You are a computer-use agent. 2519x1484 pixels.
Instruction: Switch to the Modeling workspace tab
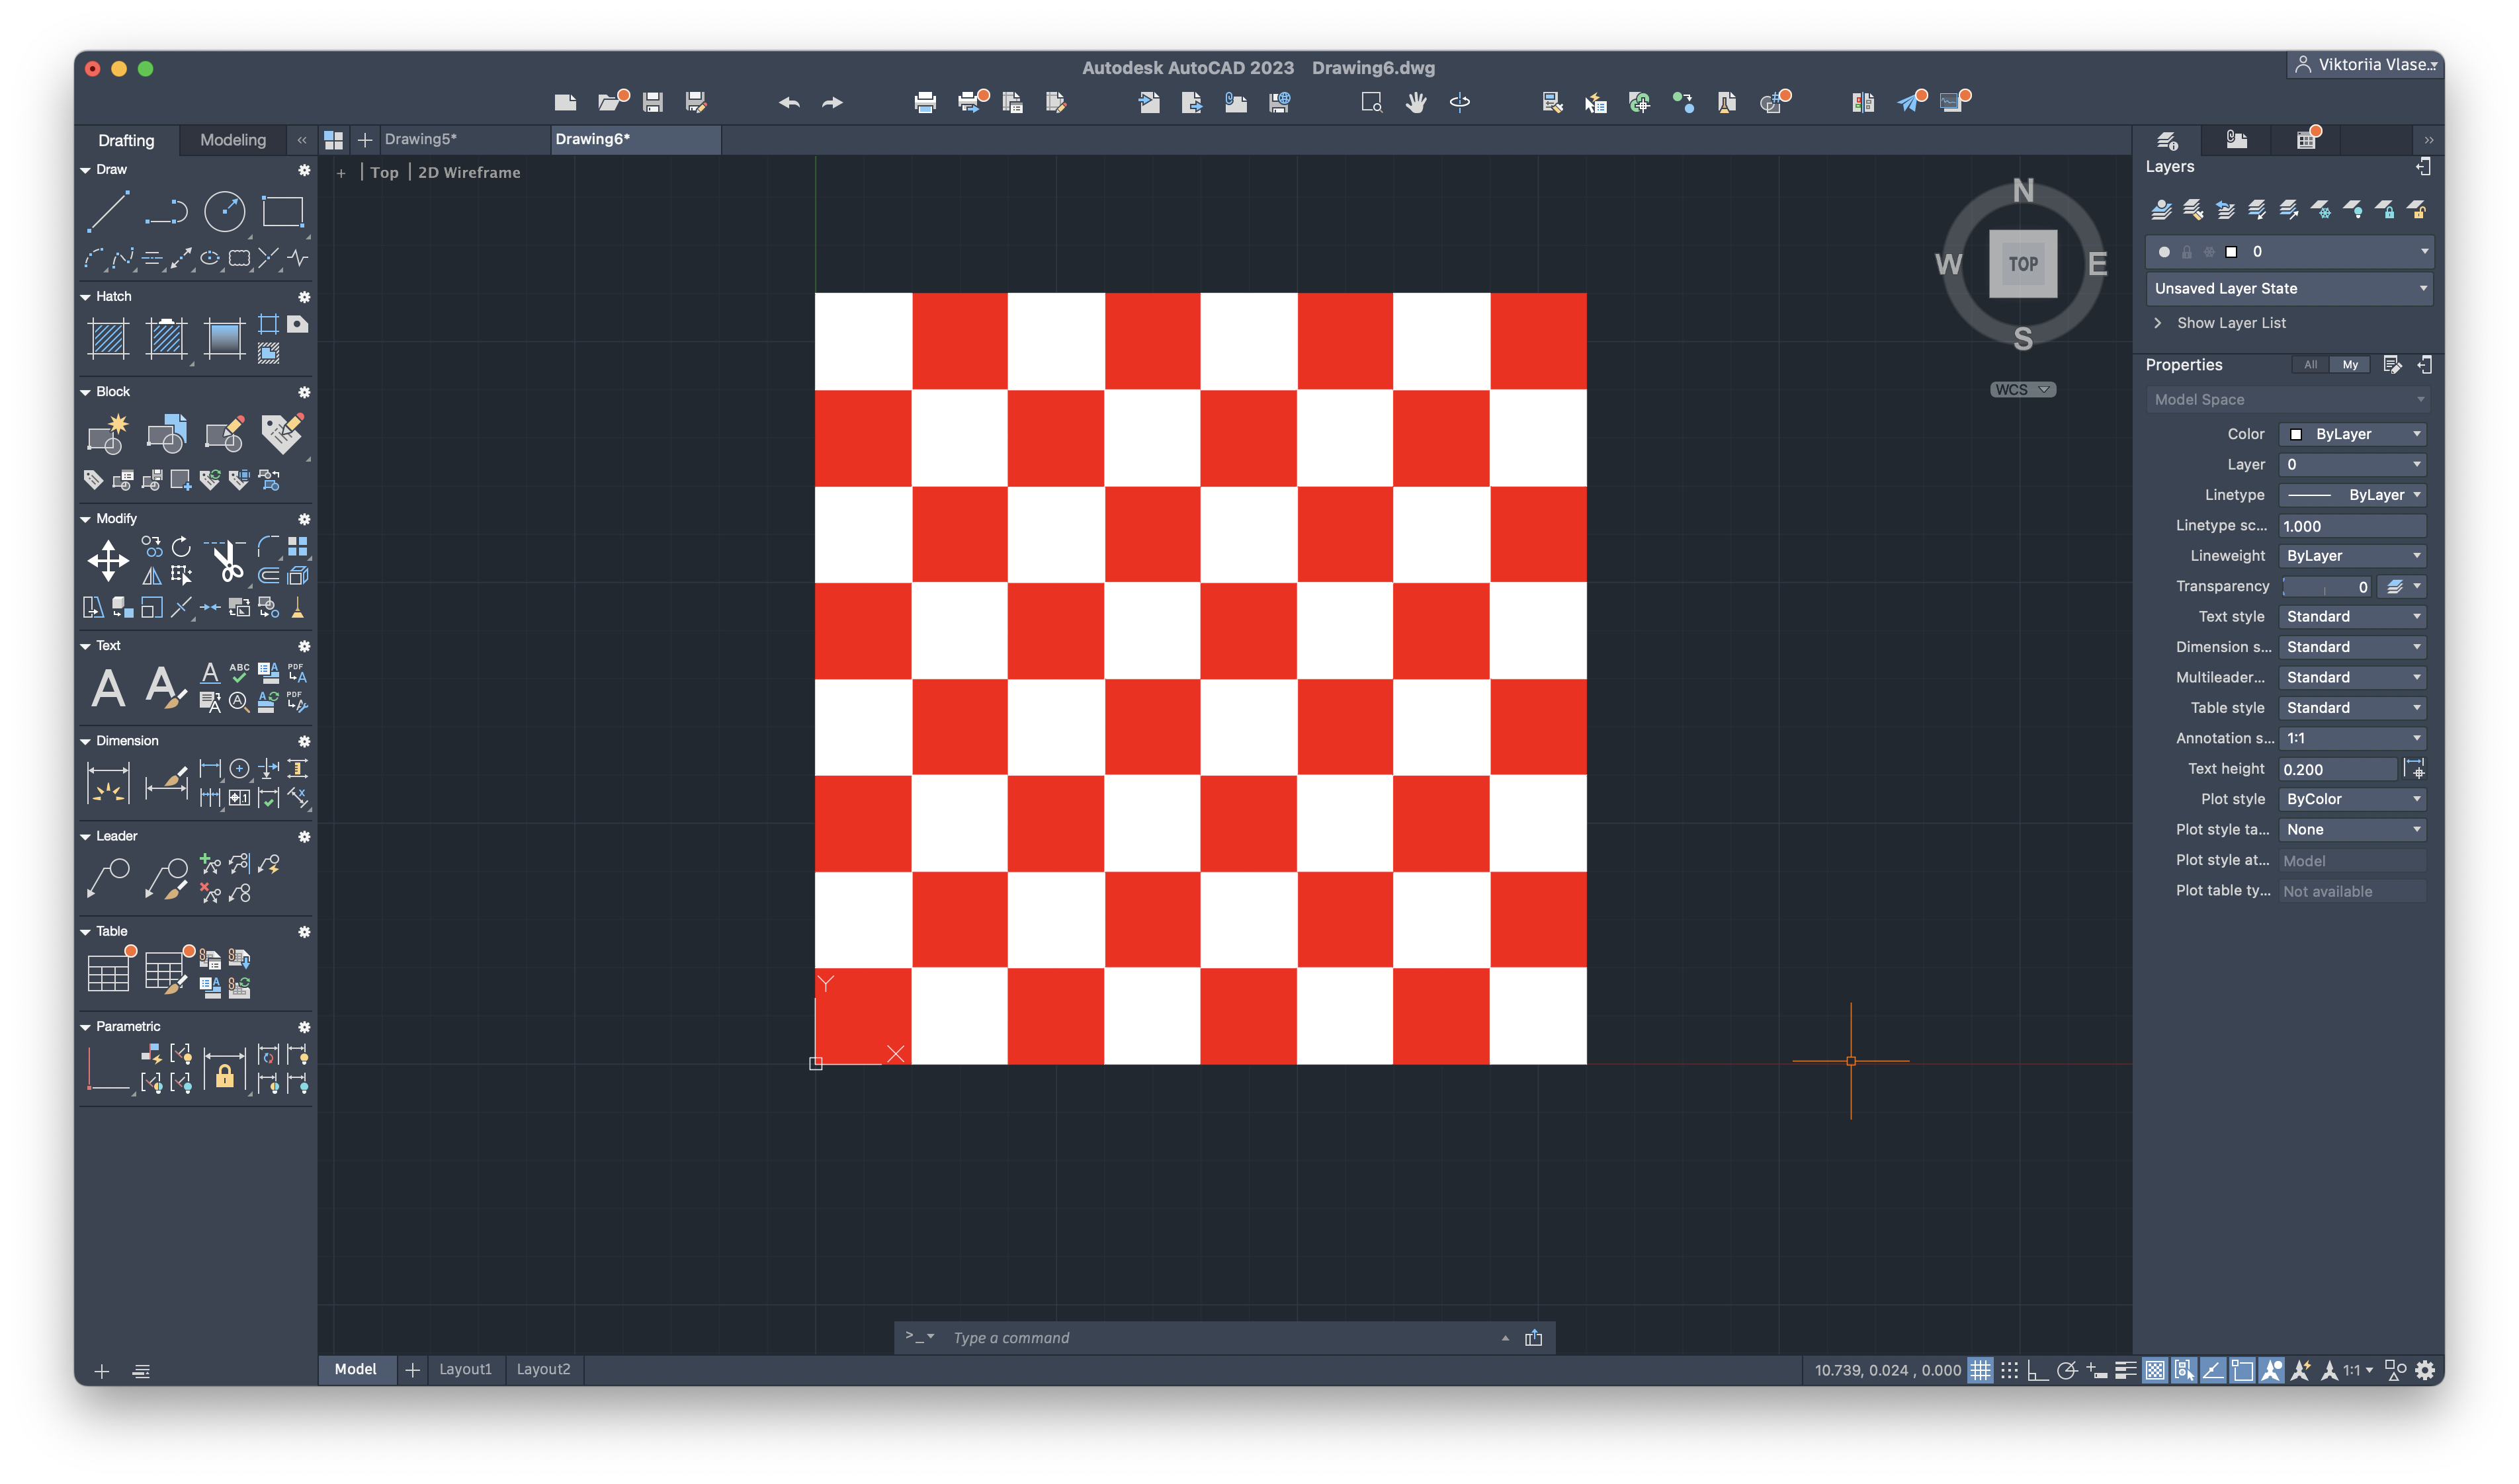click(233, 140)
